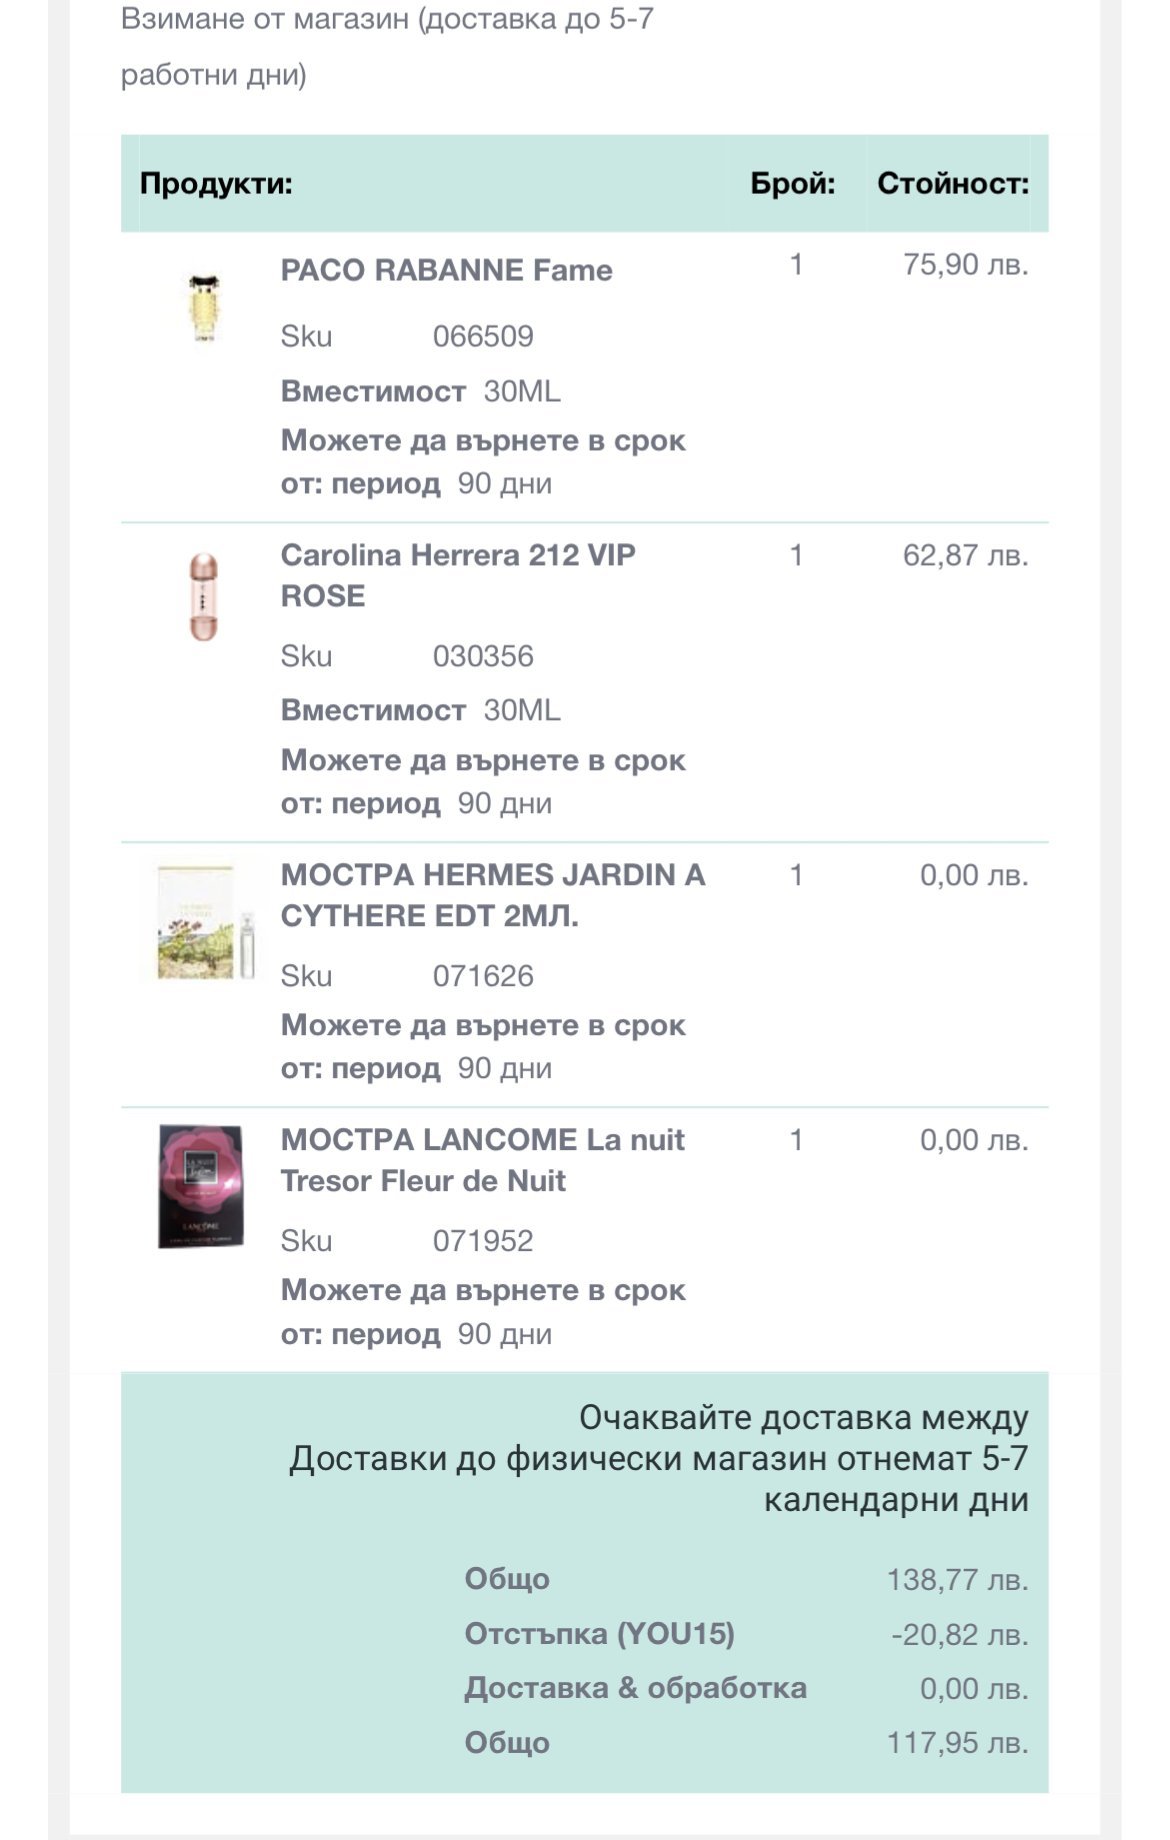The image size is (1170, 1840).
Task: Click the final total 117,95 лв.
Action: pos(957,1743)
